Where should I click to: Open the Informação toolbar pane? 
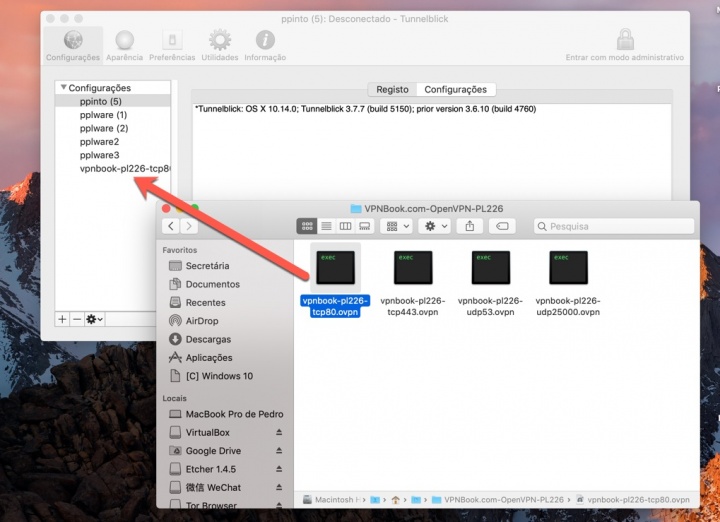tap(265, 44)
